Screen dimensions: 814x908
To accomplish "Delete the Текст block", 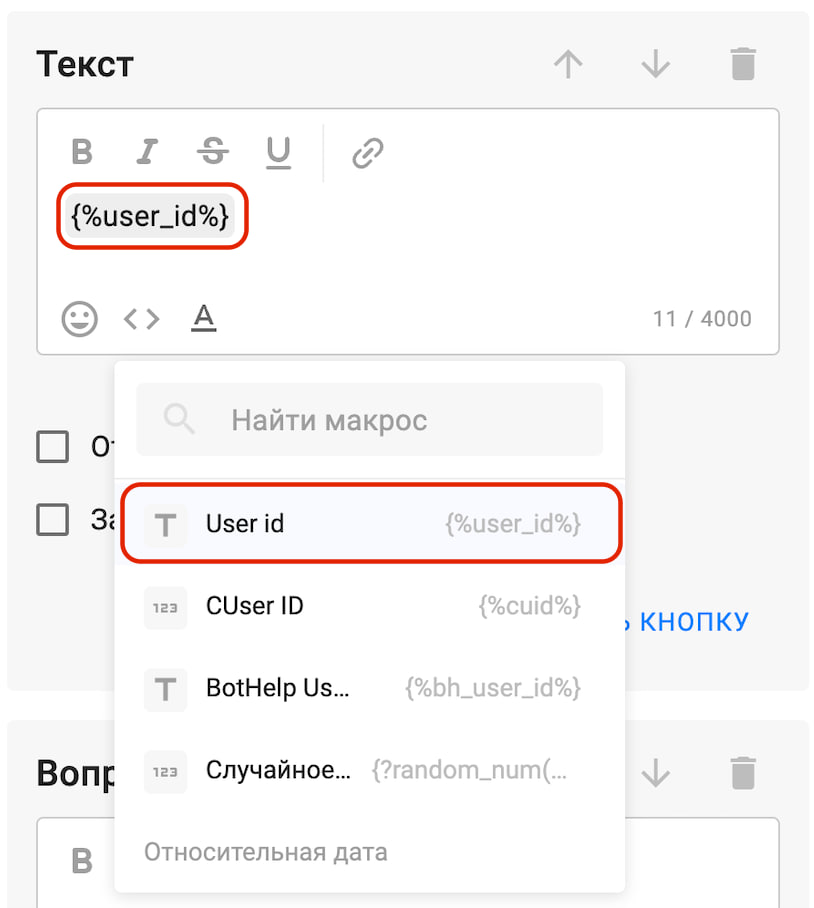I will pyautogui.click(x=743, y=65).
